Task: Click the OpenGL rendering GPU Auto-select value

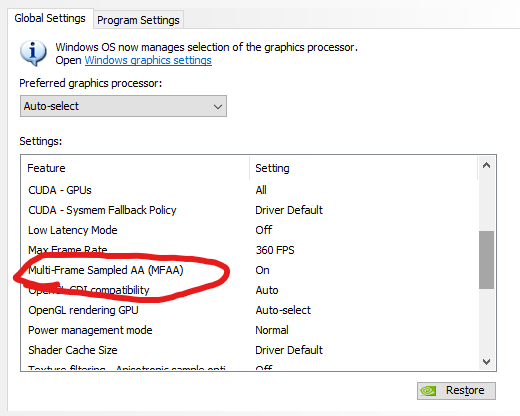Action: [283, 310]
